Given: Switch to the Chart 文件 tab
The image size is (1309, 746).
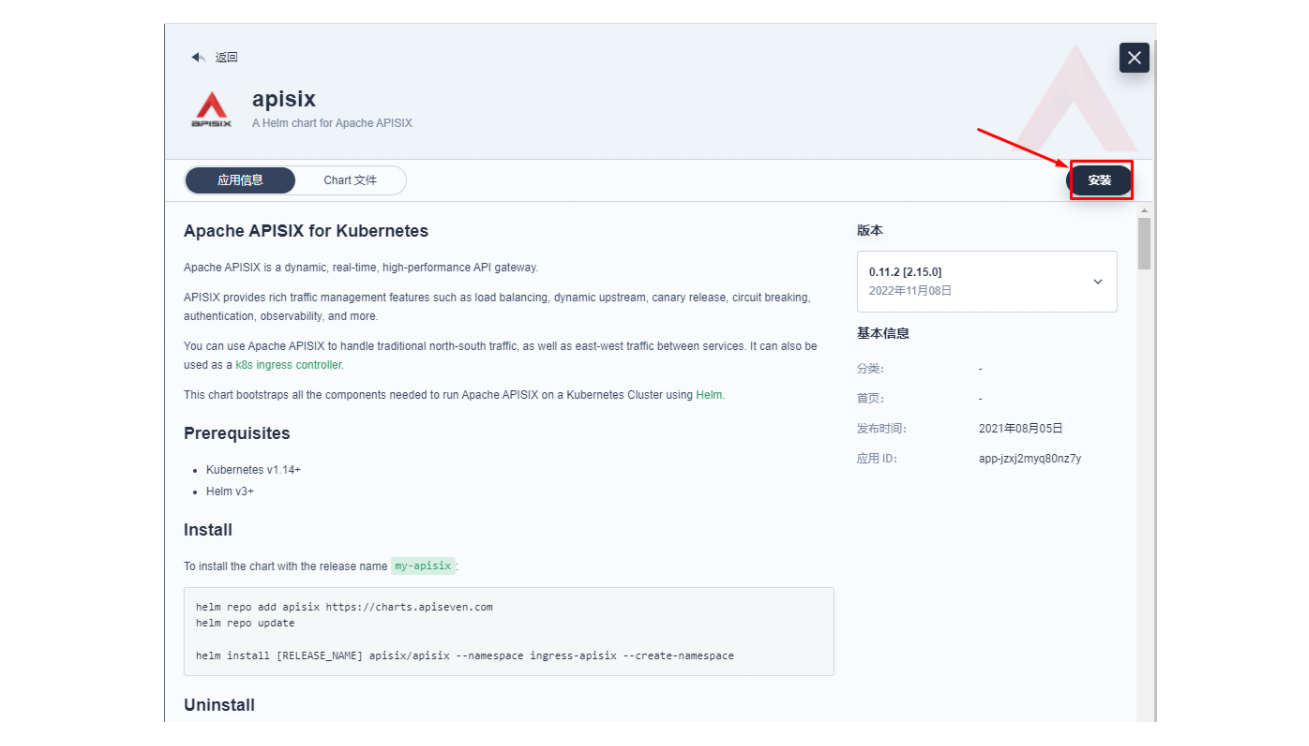Looking at the screenshot, I should click(350, 180).
